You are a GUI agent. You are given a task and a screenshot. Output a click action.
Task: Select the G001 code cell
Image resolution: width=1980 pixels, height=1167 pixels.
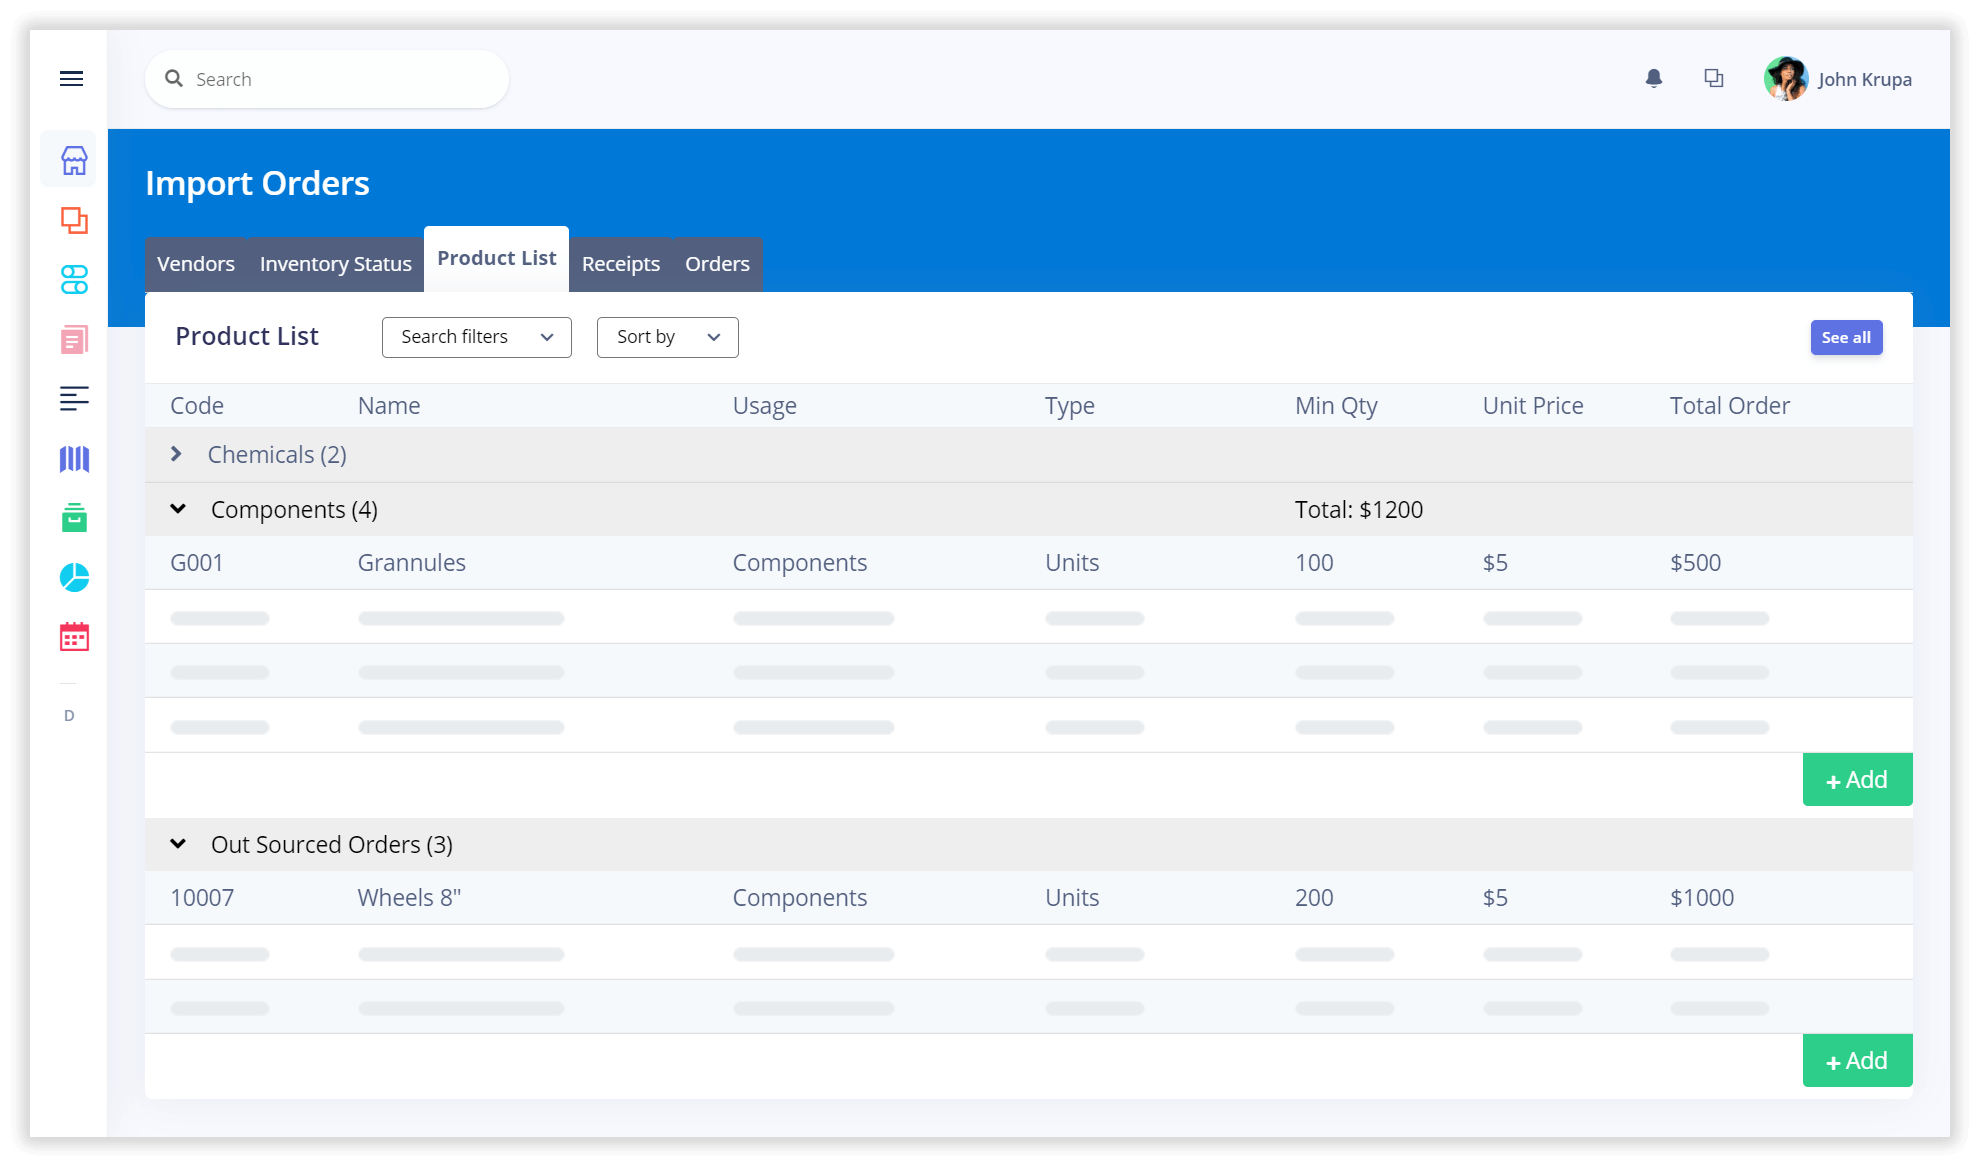click(197, 563)
